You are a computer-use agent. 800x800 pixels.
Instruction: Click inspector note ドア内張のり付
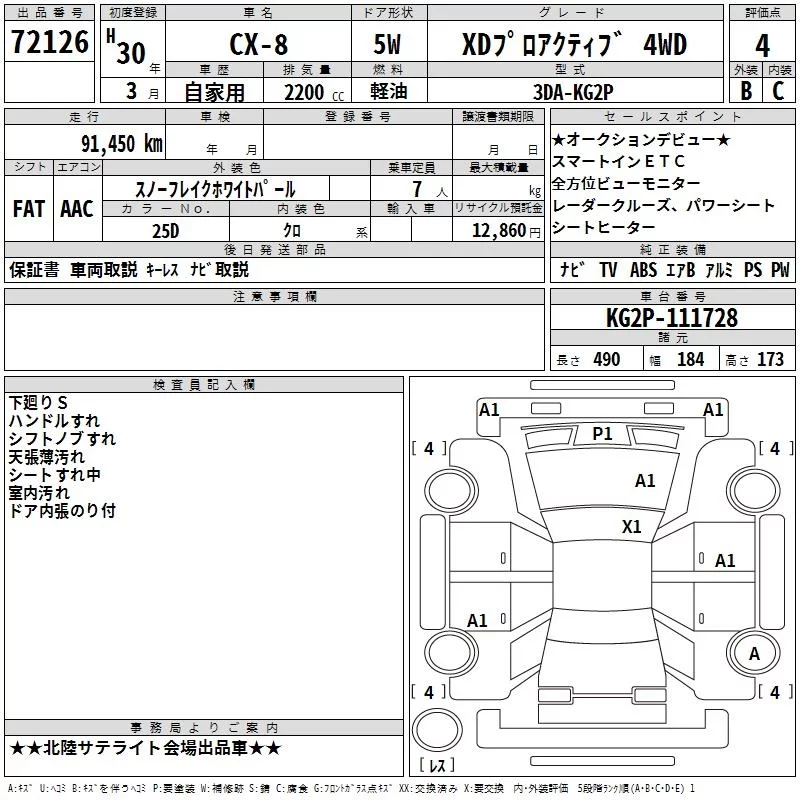[x=62, y=510]
